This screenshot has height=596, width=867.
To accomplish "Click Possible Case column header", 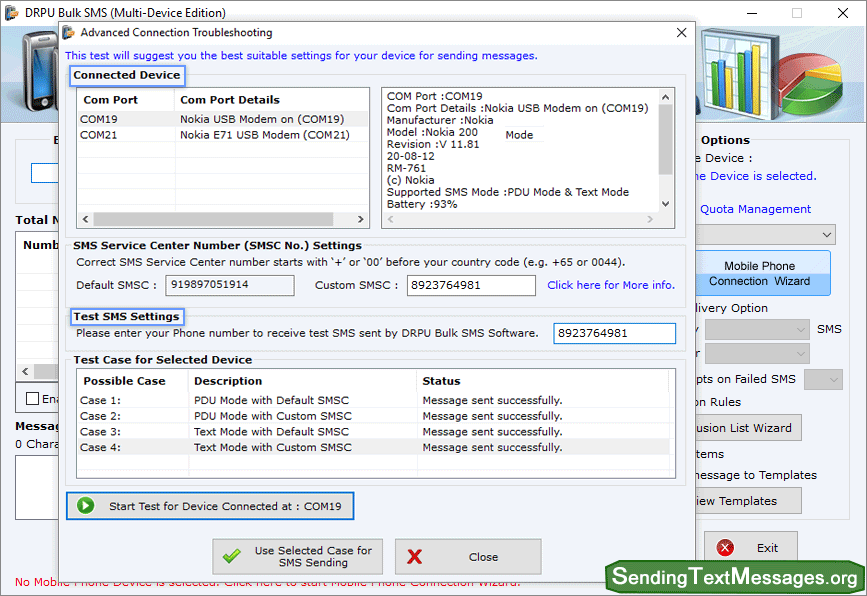I will (133, 381).
